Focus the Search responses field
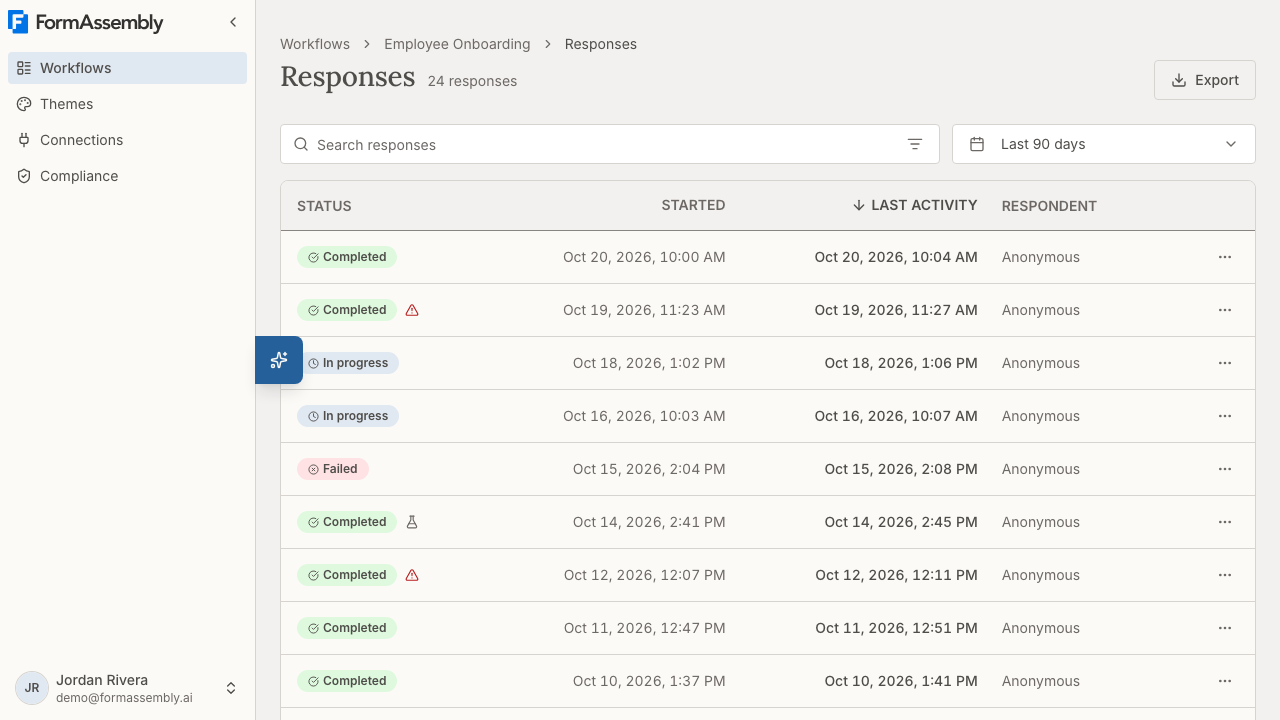 coord(610,144)
